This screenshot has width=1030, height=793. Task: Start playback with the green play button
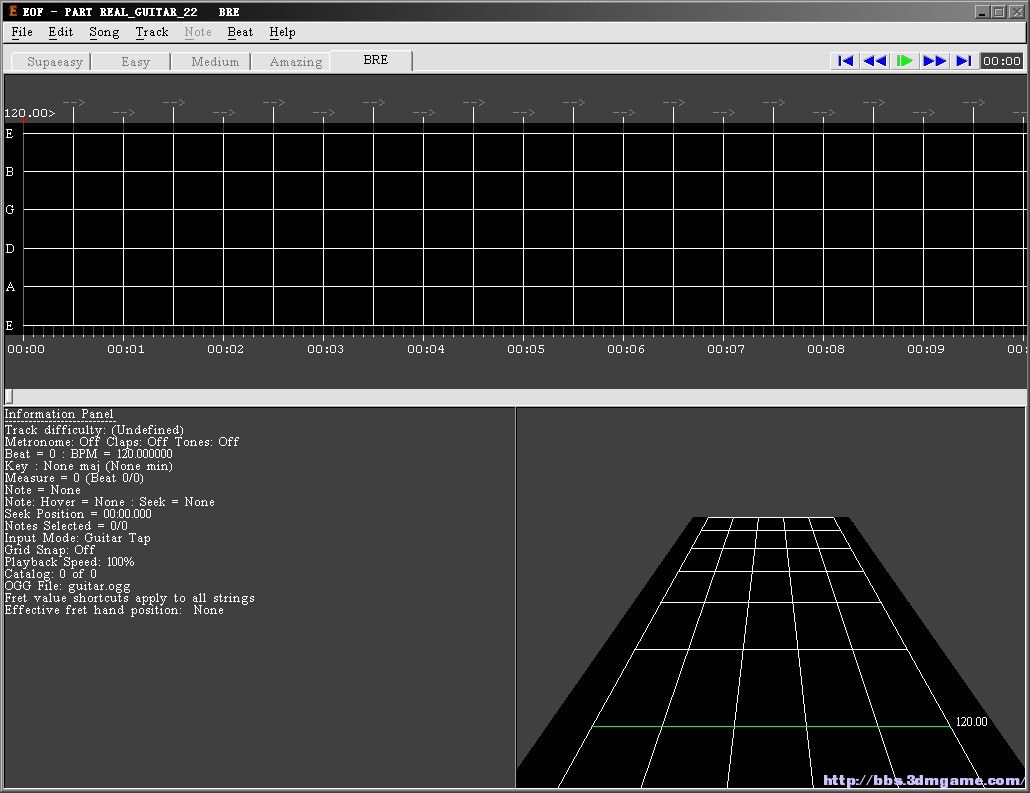(905, 61)
